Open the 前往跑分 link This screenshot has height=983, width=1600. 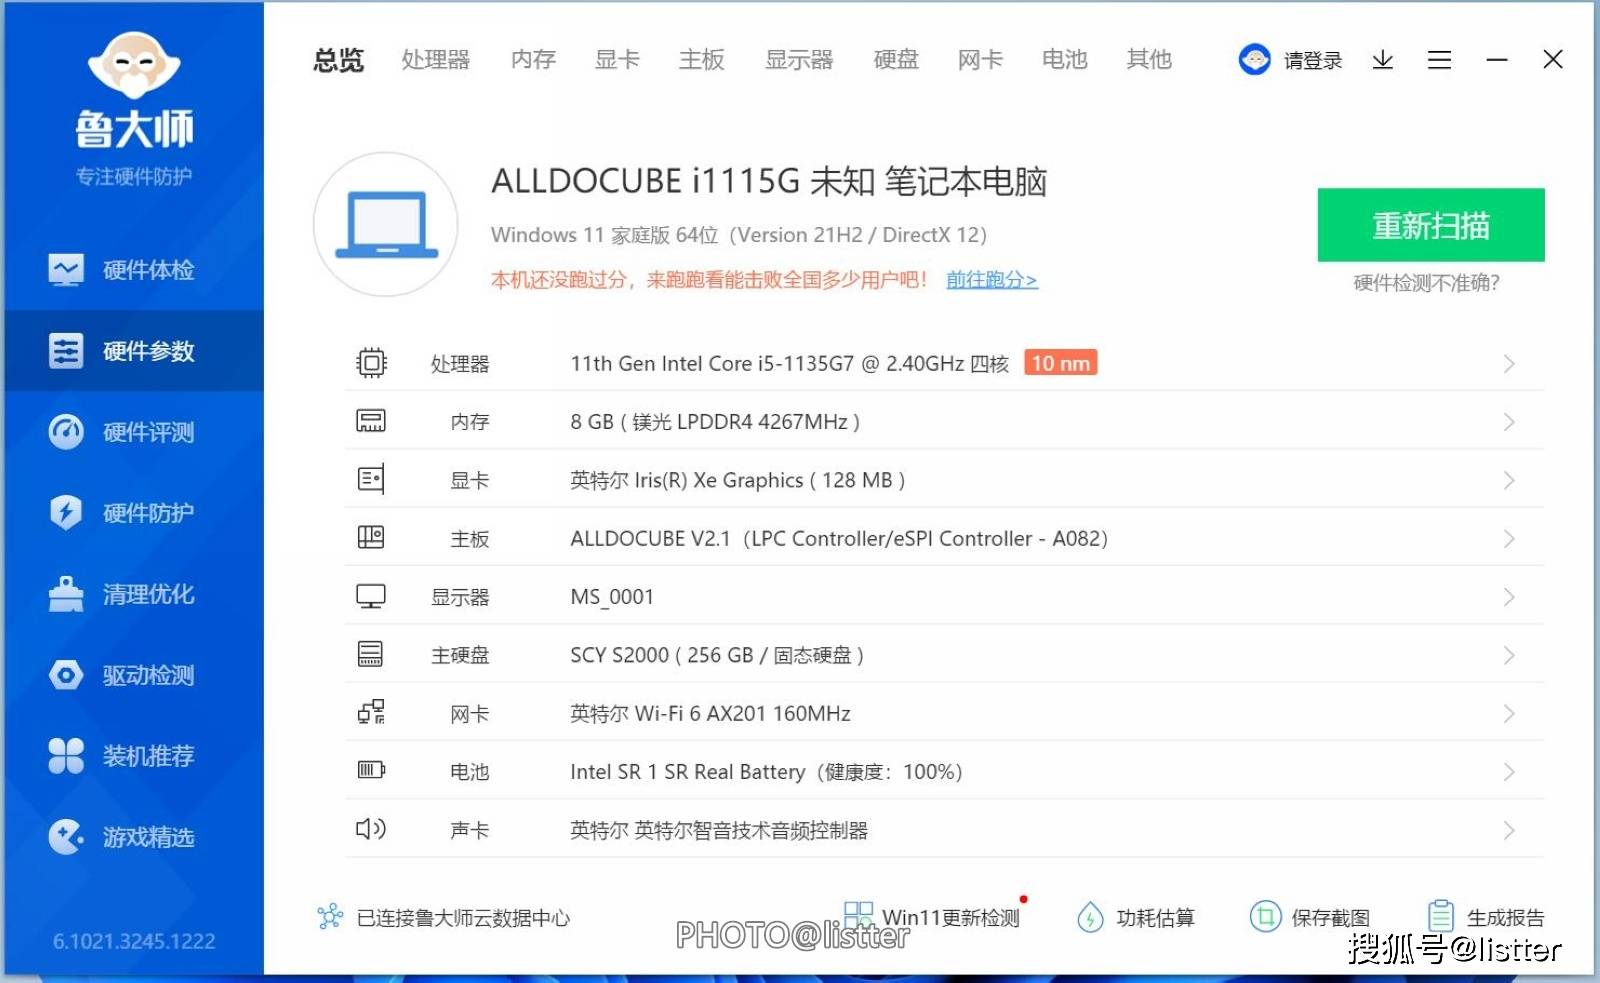pos(992,280)
